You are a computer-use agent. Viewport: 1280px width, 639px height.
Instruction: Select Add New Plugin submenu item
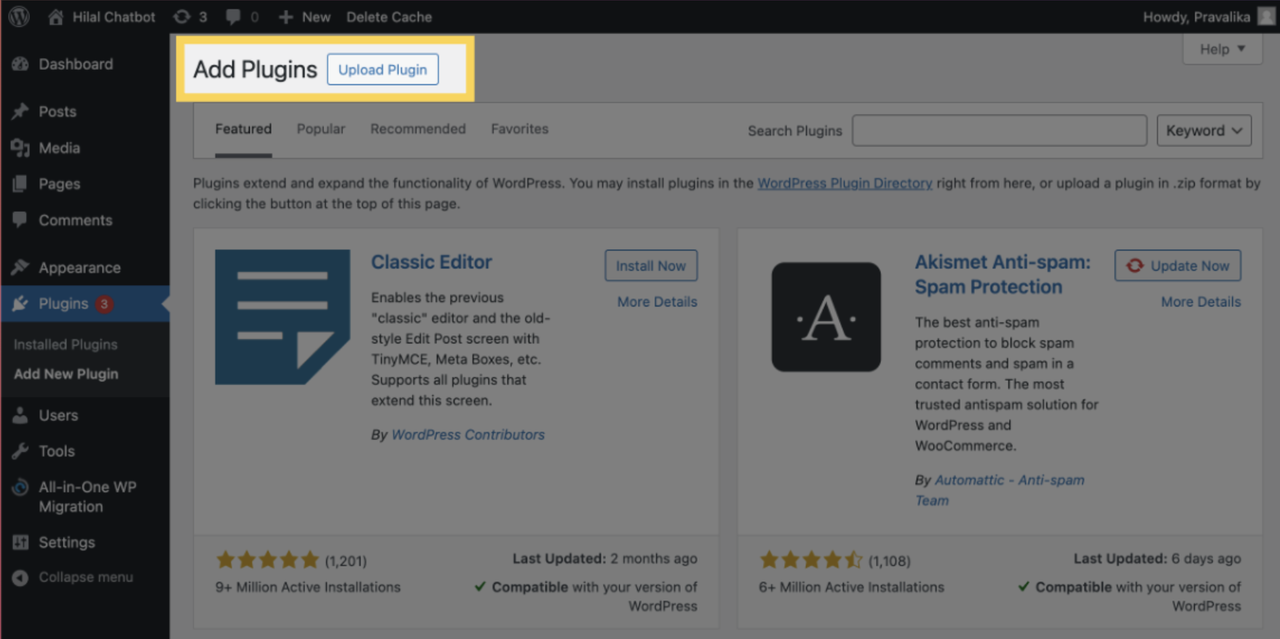coord(66,374)
